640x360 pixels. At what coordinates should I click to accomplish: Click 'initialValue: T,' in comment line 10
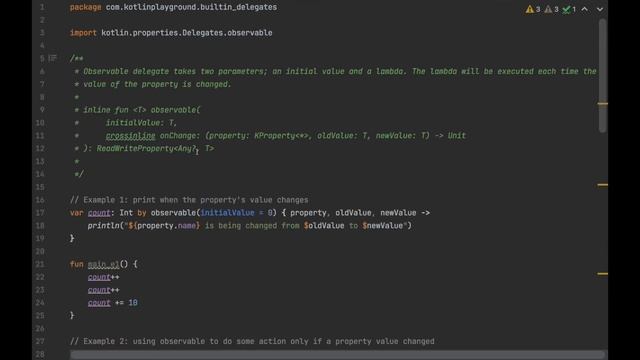[141, 123]
